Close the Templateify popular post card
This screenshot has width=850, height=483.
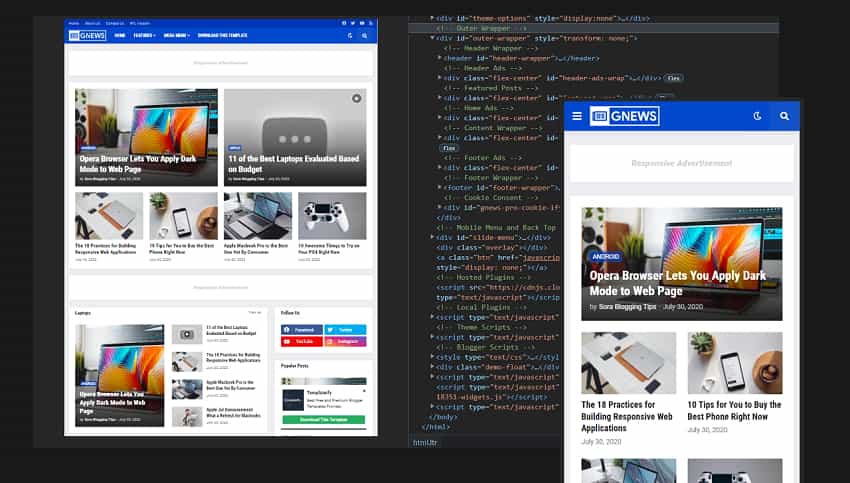pos(364,391)
